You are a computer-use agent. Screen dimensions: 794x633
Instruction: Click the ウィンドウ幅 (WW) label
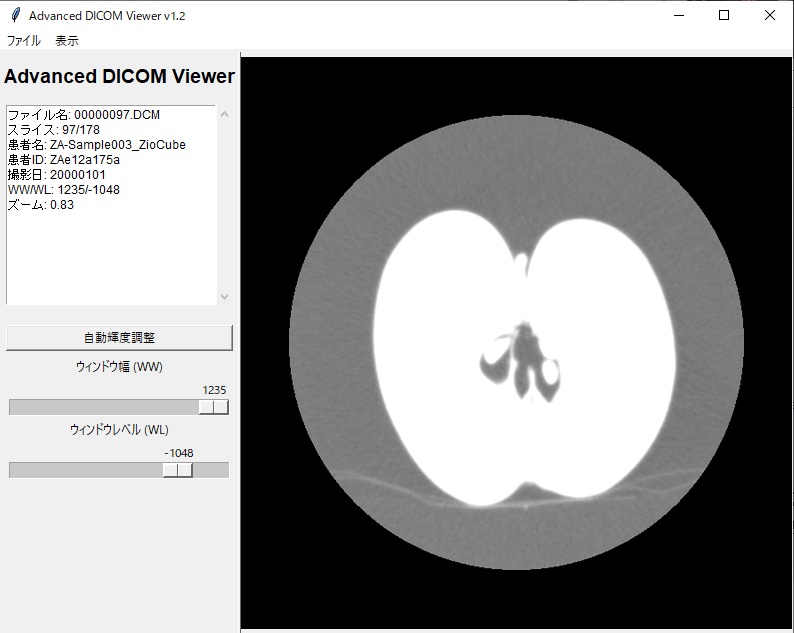[x=120, y=367]
